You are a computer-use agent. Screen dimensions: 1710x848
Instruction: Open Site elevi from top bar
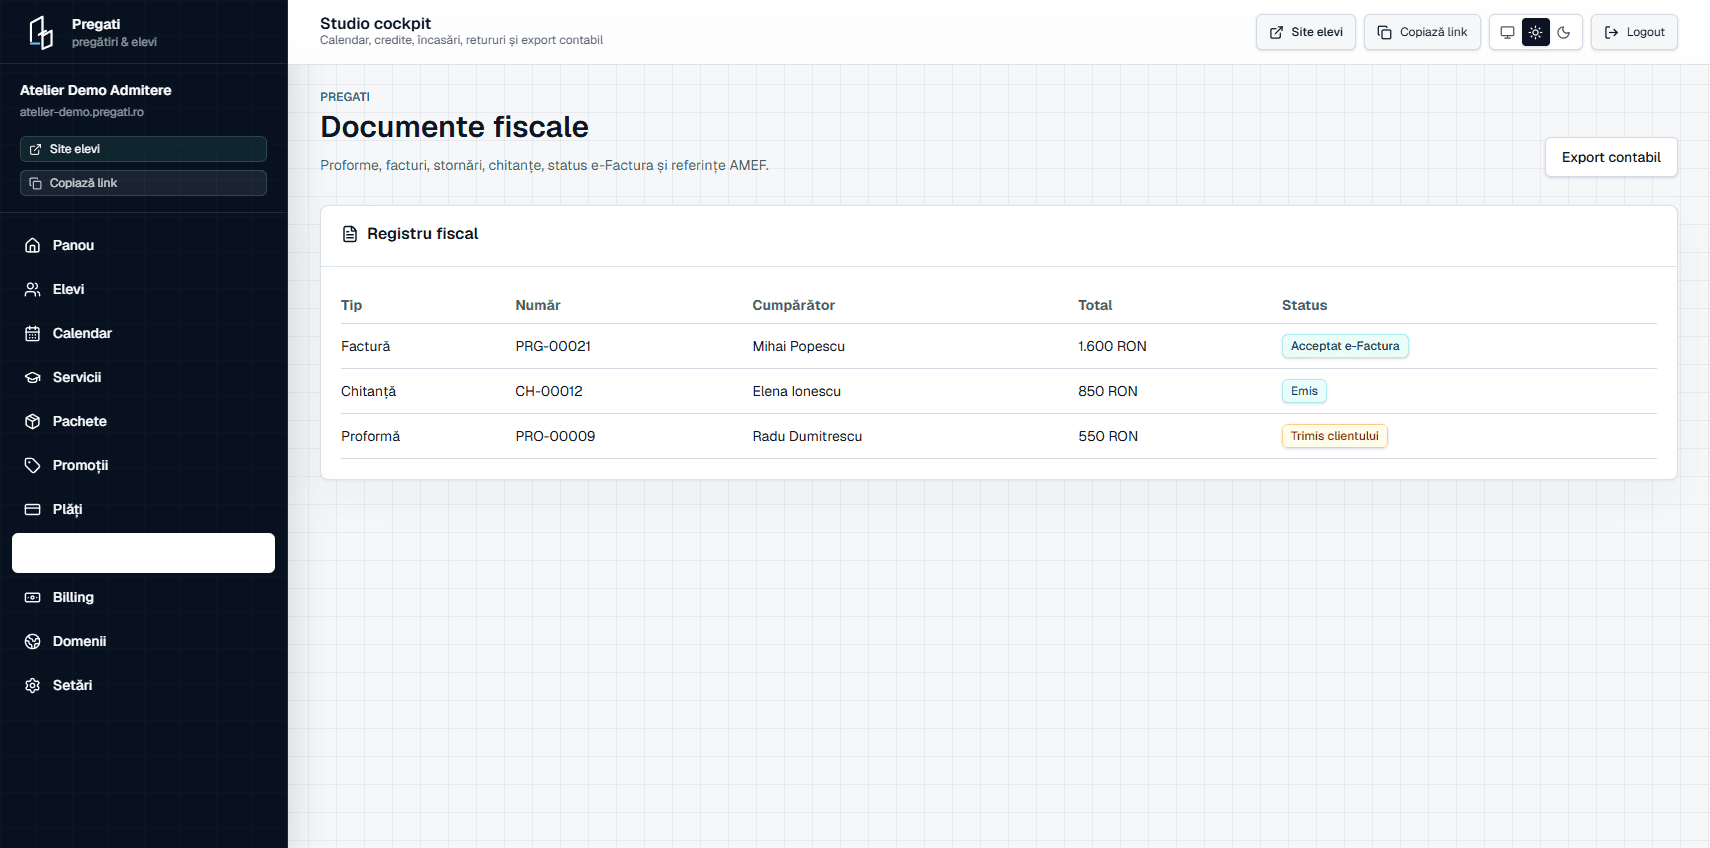coord(1306,32)
